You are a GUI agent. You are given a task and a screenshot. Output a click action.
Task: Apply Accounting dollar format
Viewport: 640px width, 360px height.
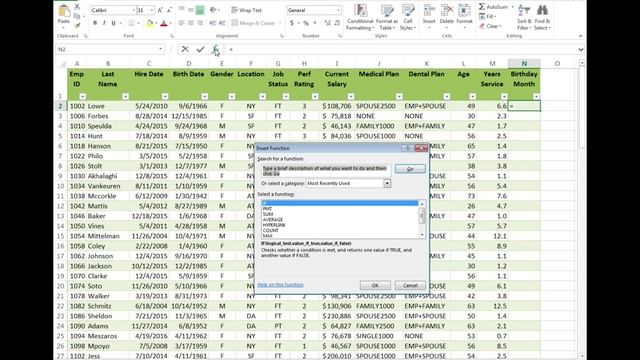point(291,23)
